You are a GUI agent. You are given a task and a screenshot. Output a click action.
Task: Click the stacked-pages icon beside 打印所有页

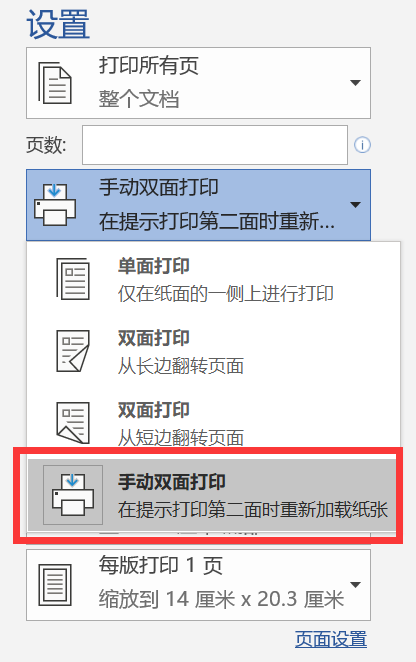pos(55,83)
